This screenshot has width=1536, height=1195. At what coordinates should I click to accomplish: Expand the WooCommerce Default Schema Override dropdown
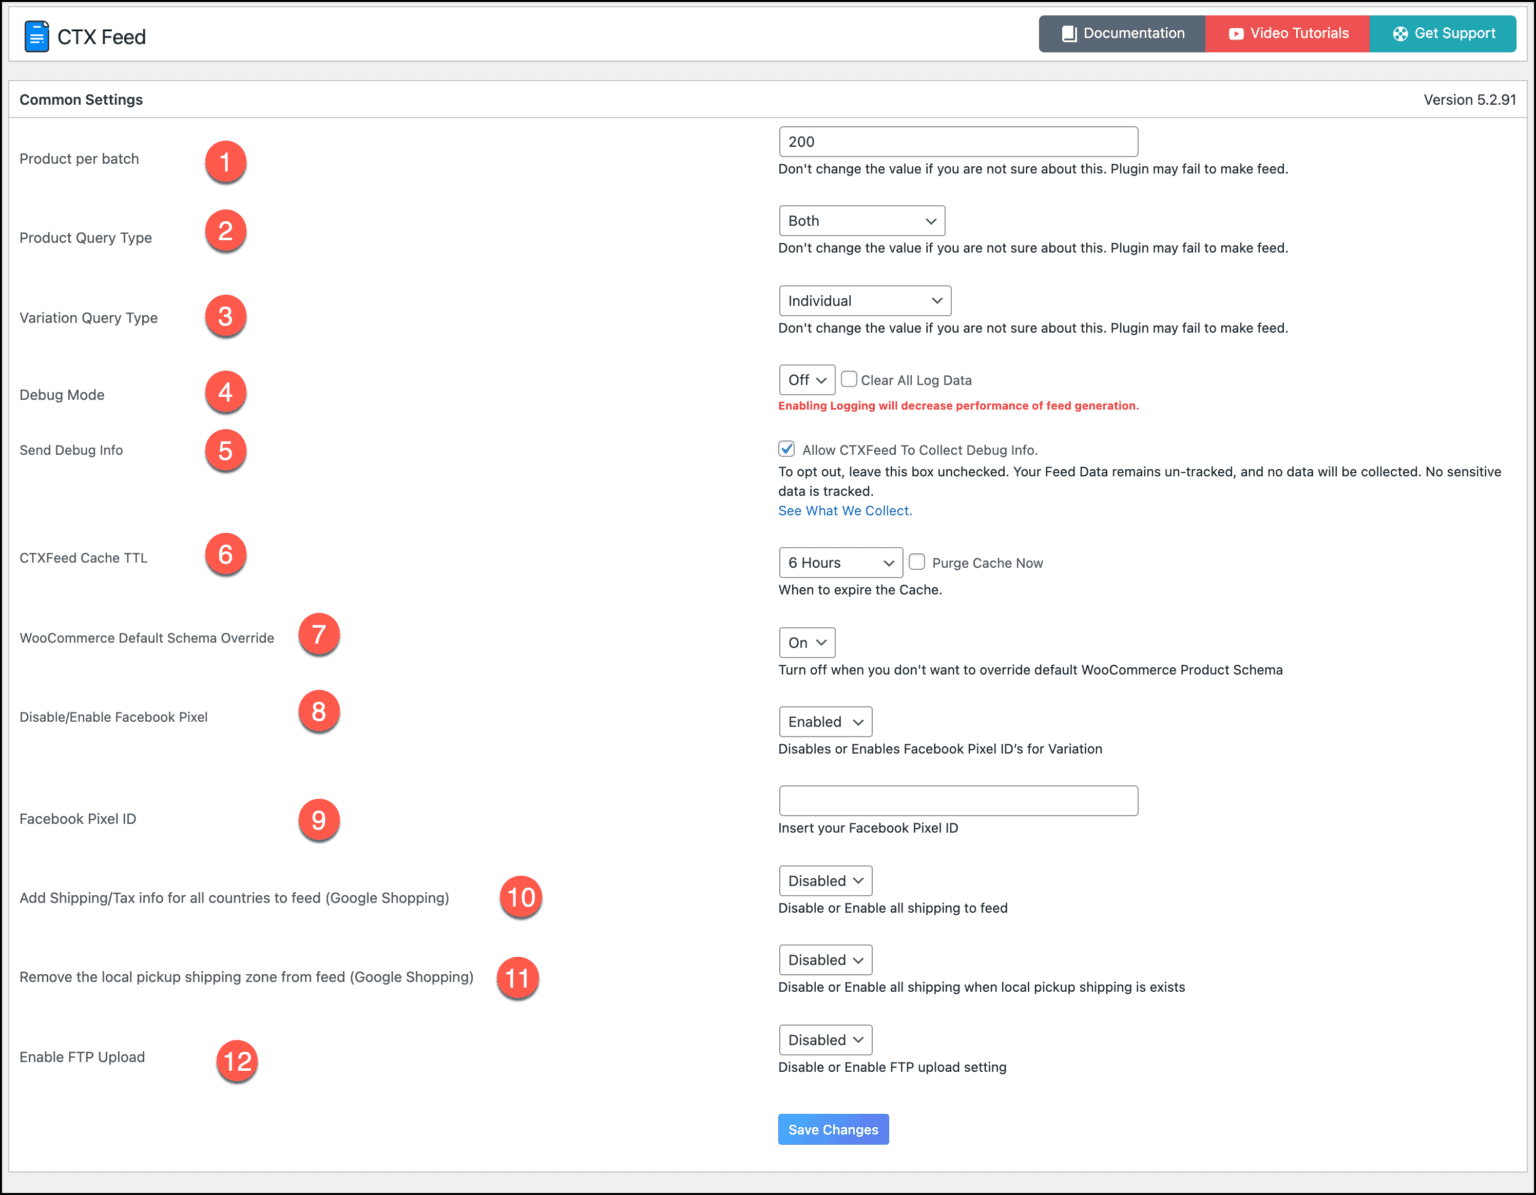point(806,642)
